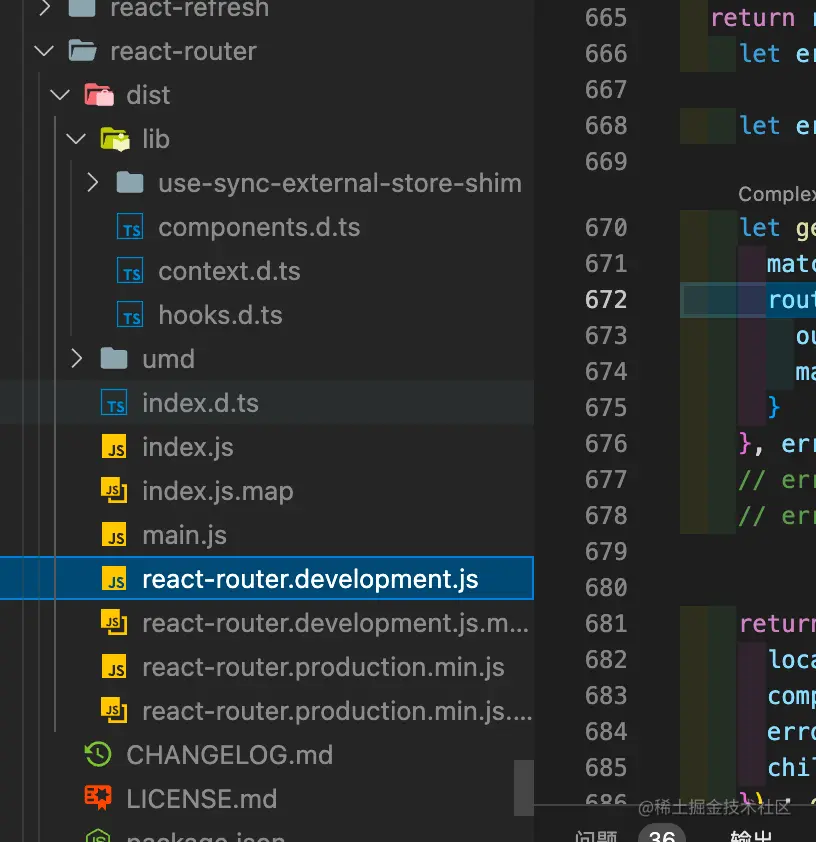Collapse the dist folder chevron
Viewport: 816px width, 842px height.
(x=60, y=96)
